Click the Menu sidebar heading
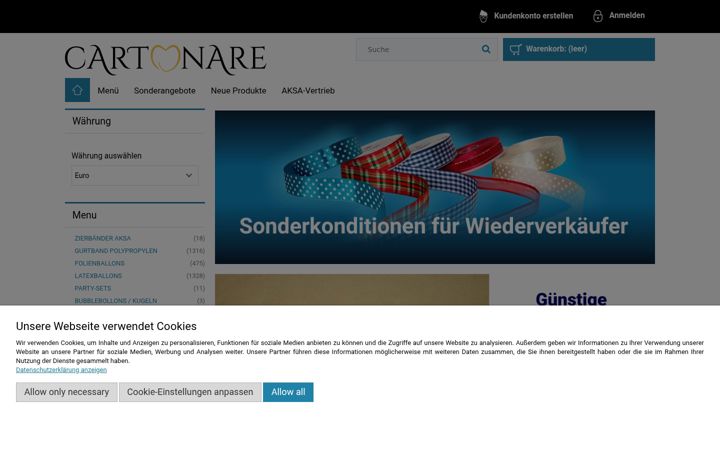720x450 pixels. click(84, 215)
